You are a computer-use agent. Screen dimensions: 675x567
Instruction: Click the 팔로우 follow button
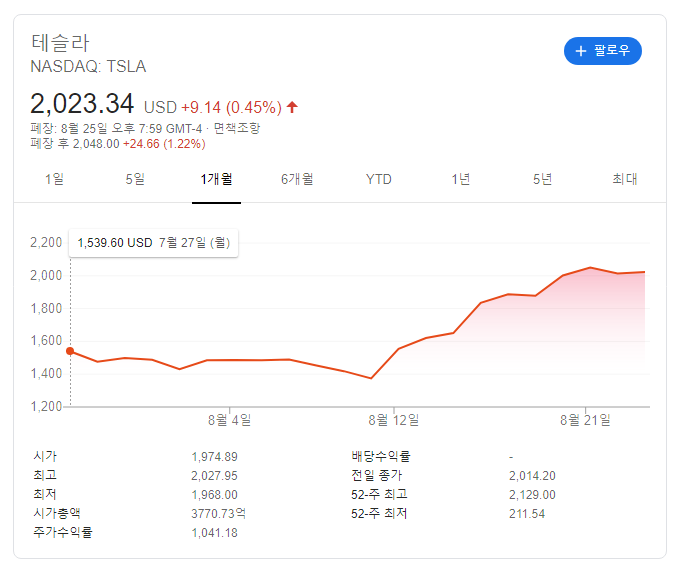(602, 51)
